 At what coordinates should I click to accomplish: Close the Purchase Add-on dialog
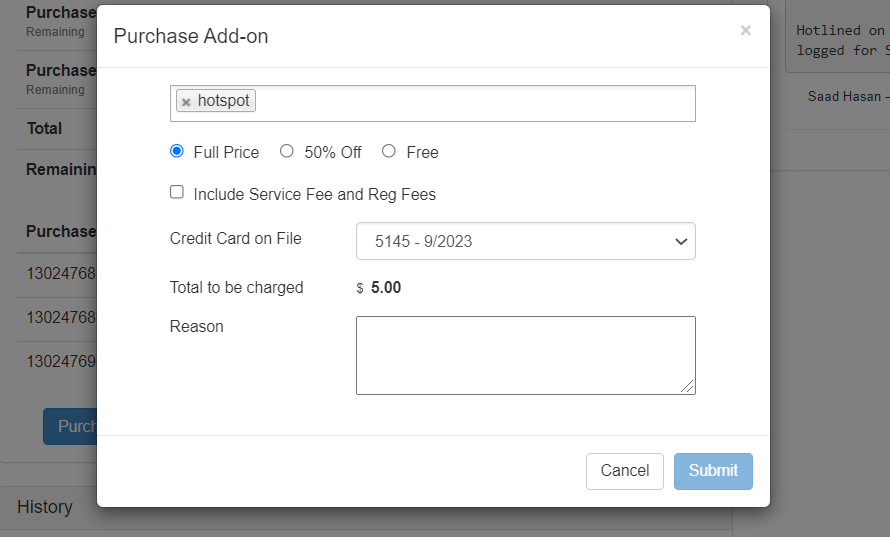pyautogui.click(x=745, y=31)
